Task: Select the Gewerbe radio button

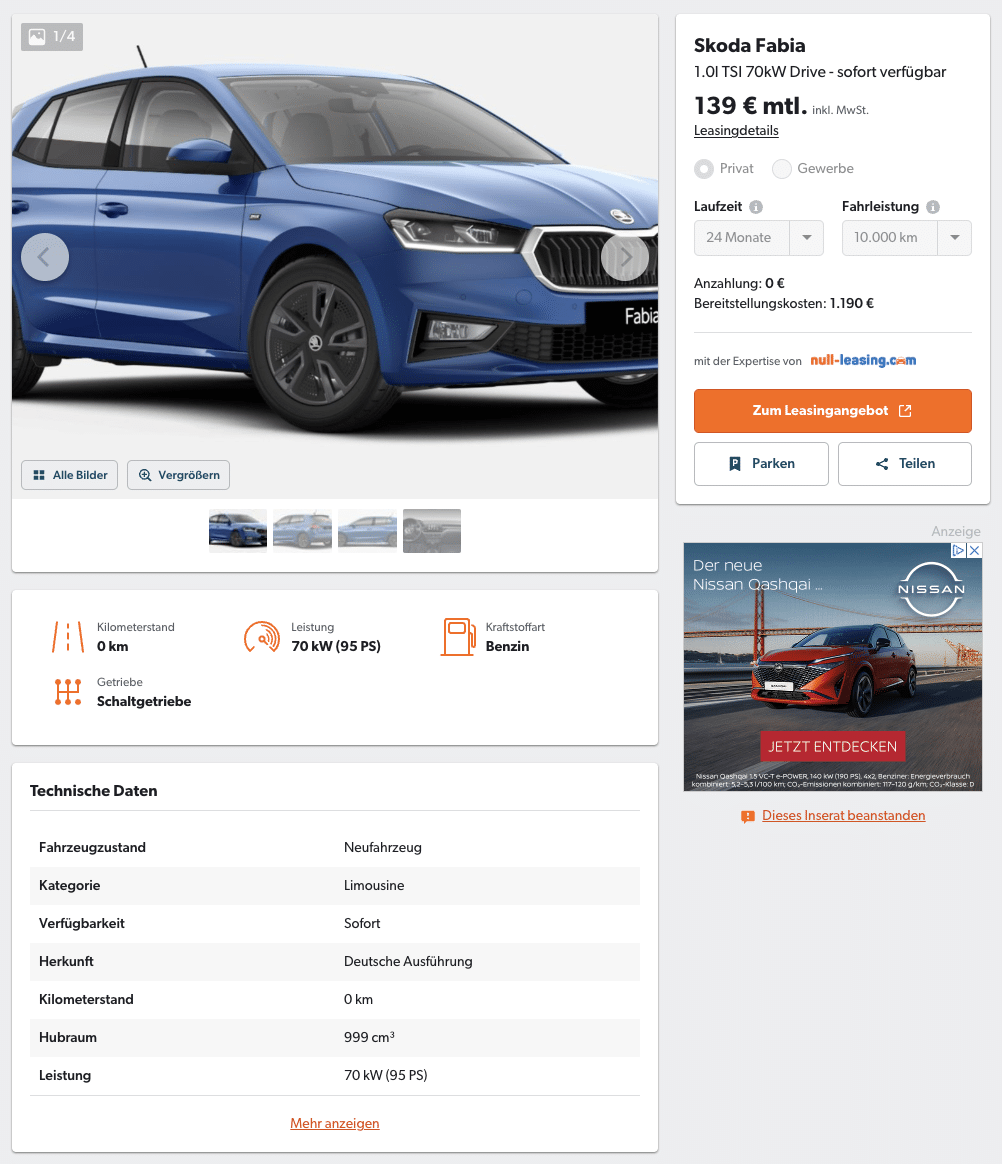Action: click(782, 169)
